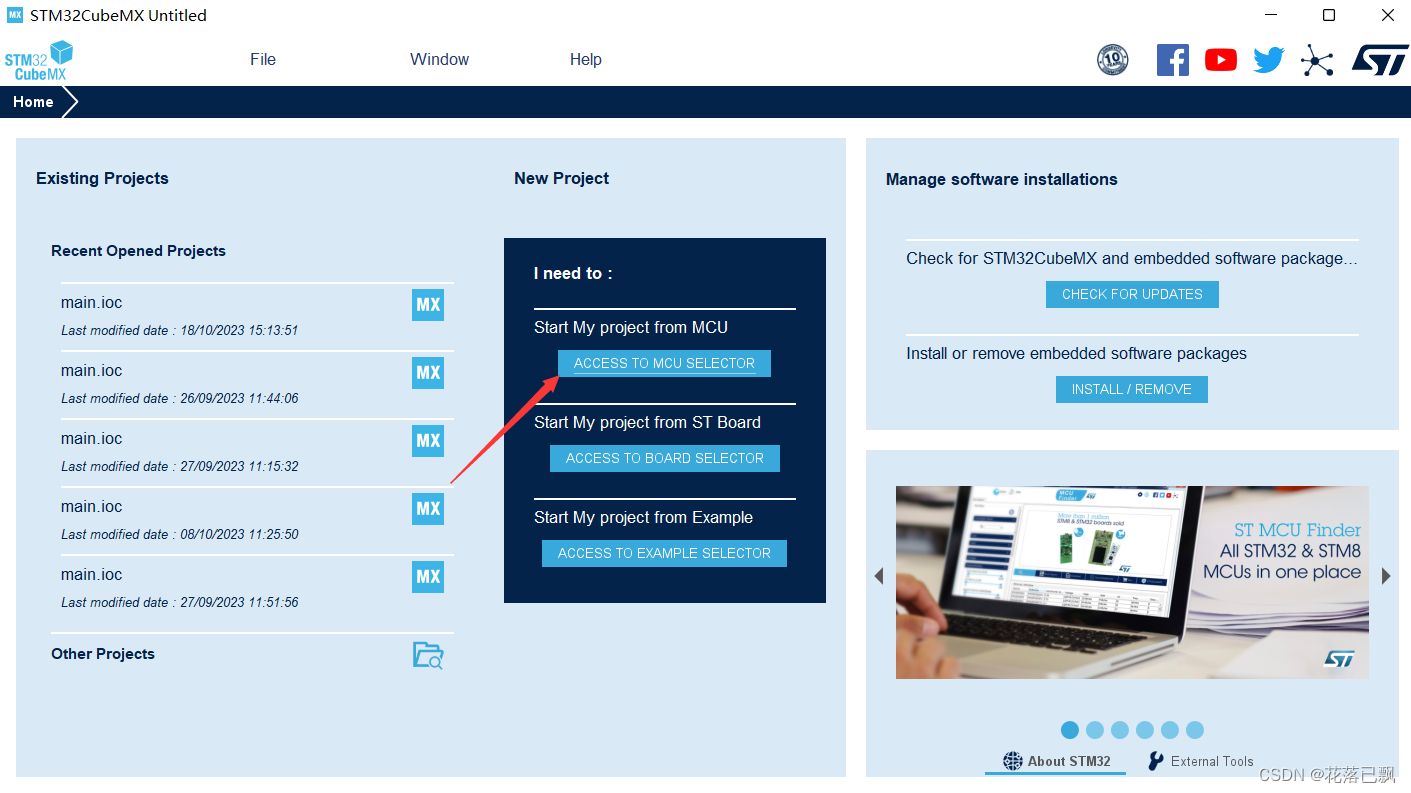Switch to the About STM32 tab
1411x793 pixels.
tap(1056, 761)
